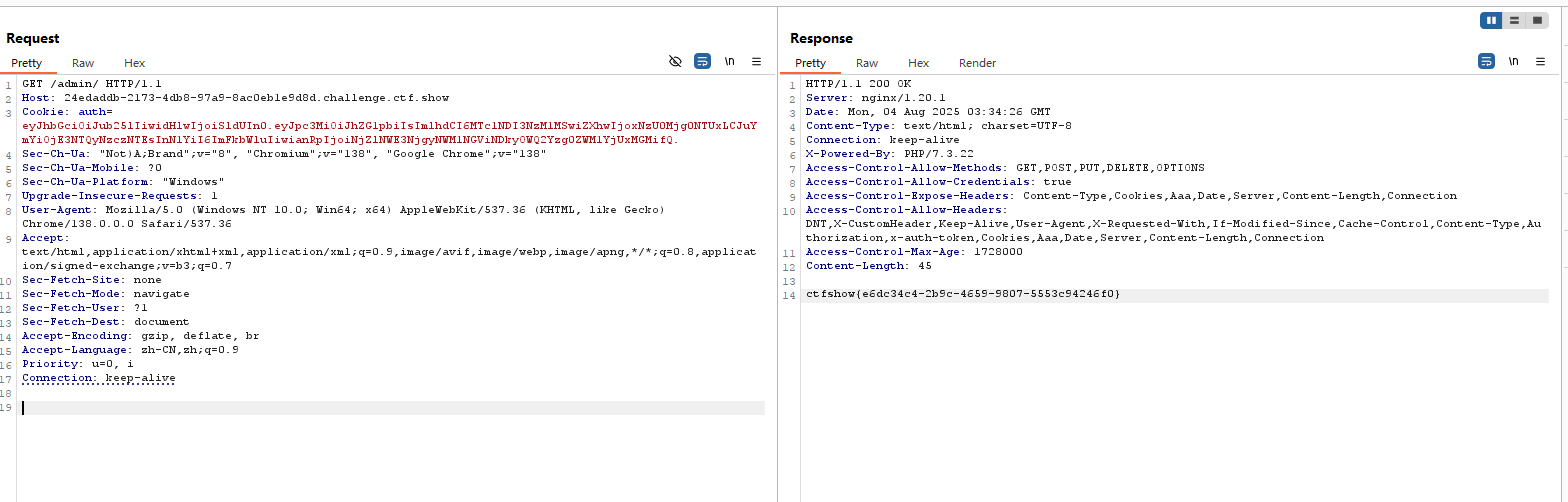
Task: Click the Response panel title
Action: 821,38
